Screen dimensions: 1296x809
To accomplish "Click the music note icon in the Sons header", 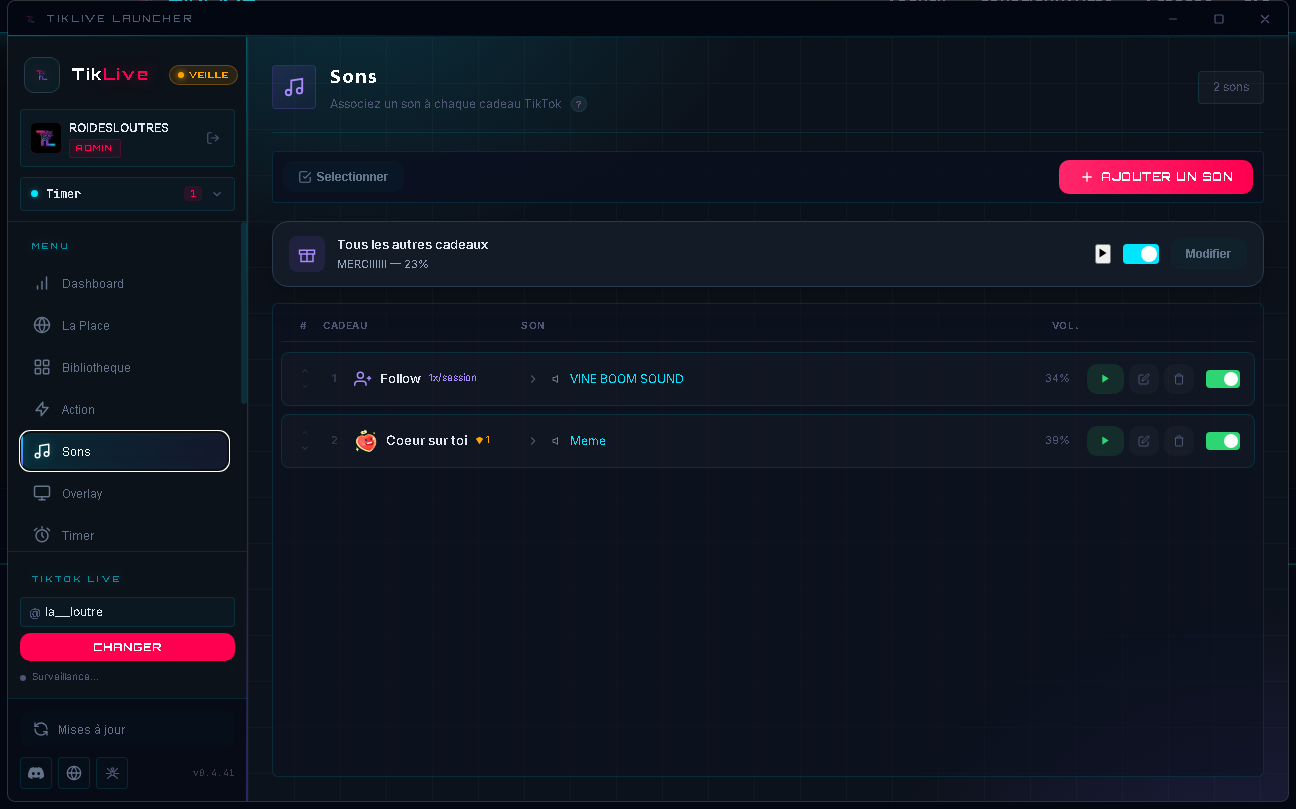I will (x=294, y=87).
